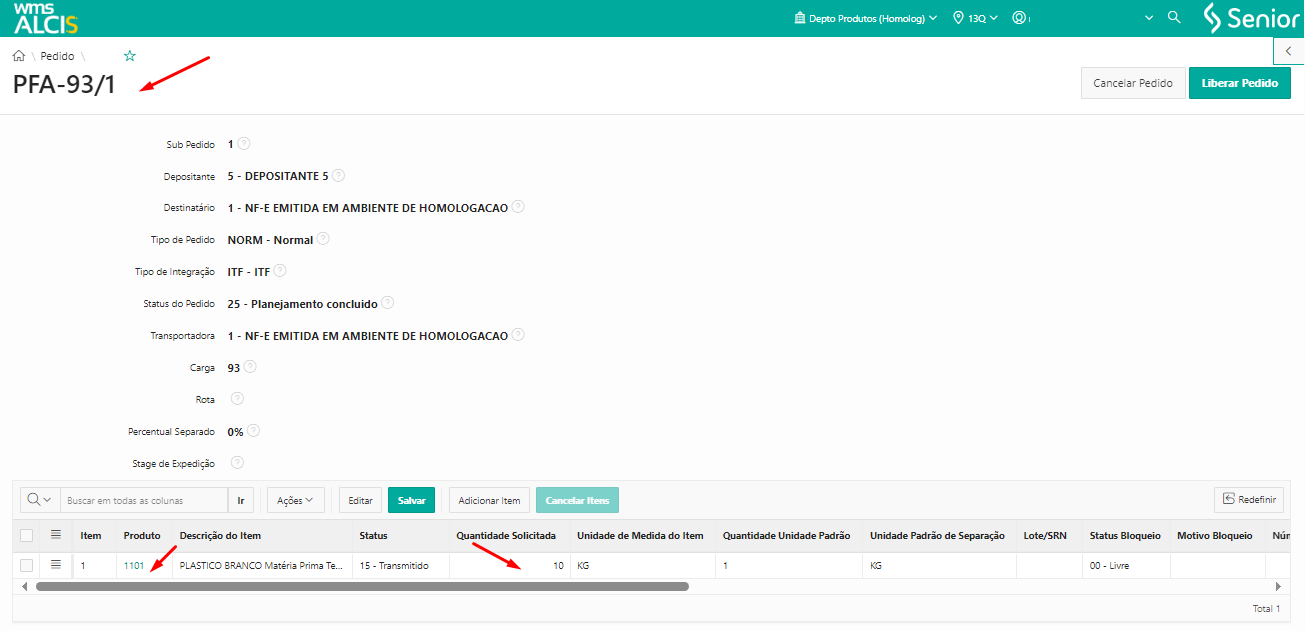Show help for Tipo de Pedido field

[322, 239]
